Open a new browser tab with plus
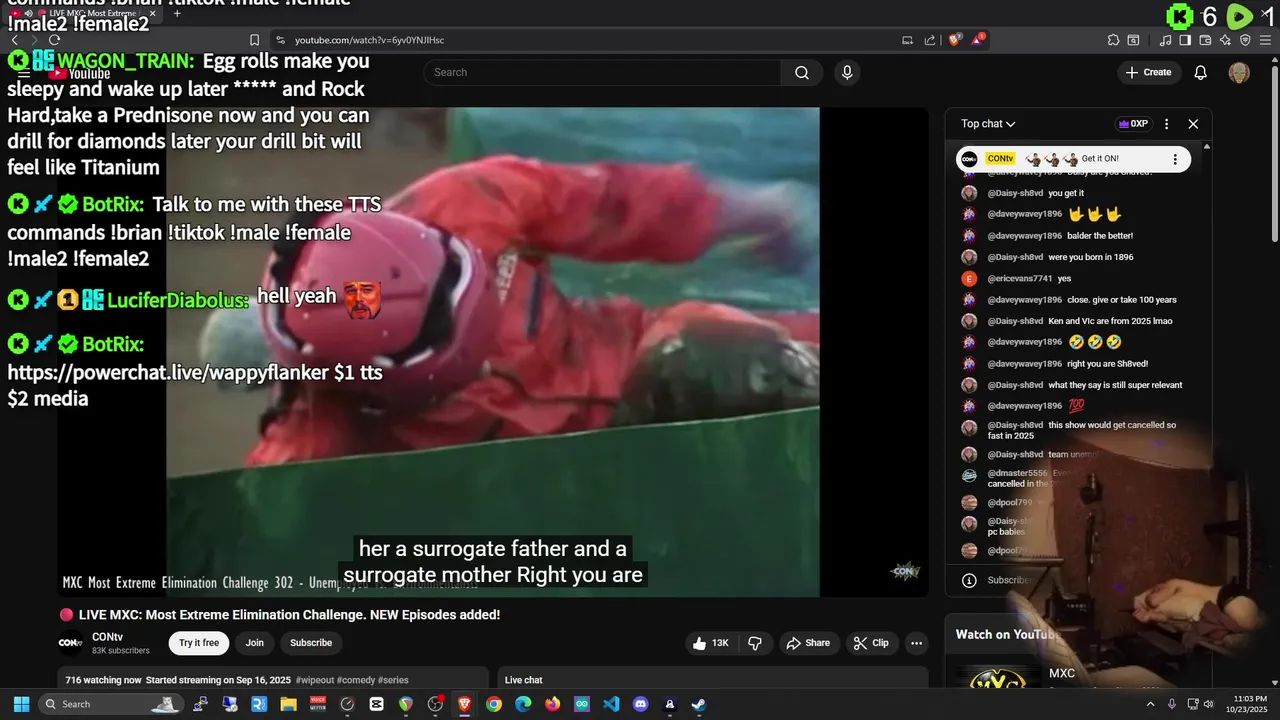The width and height of the screenshot is (1280, 720). pos(177,13)
